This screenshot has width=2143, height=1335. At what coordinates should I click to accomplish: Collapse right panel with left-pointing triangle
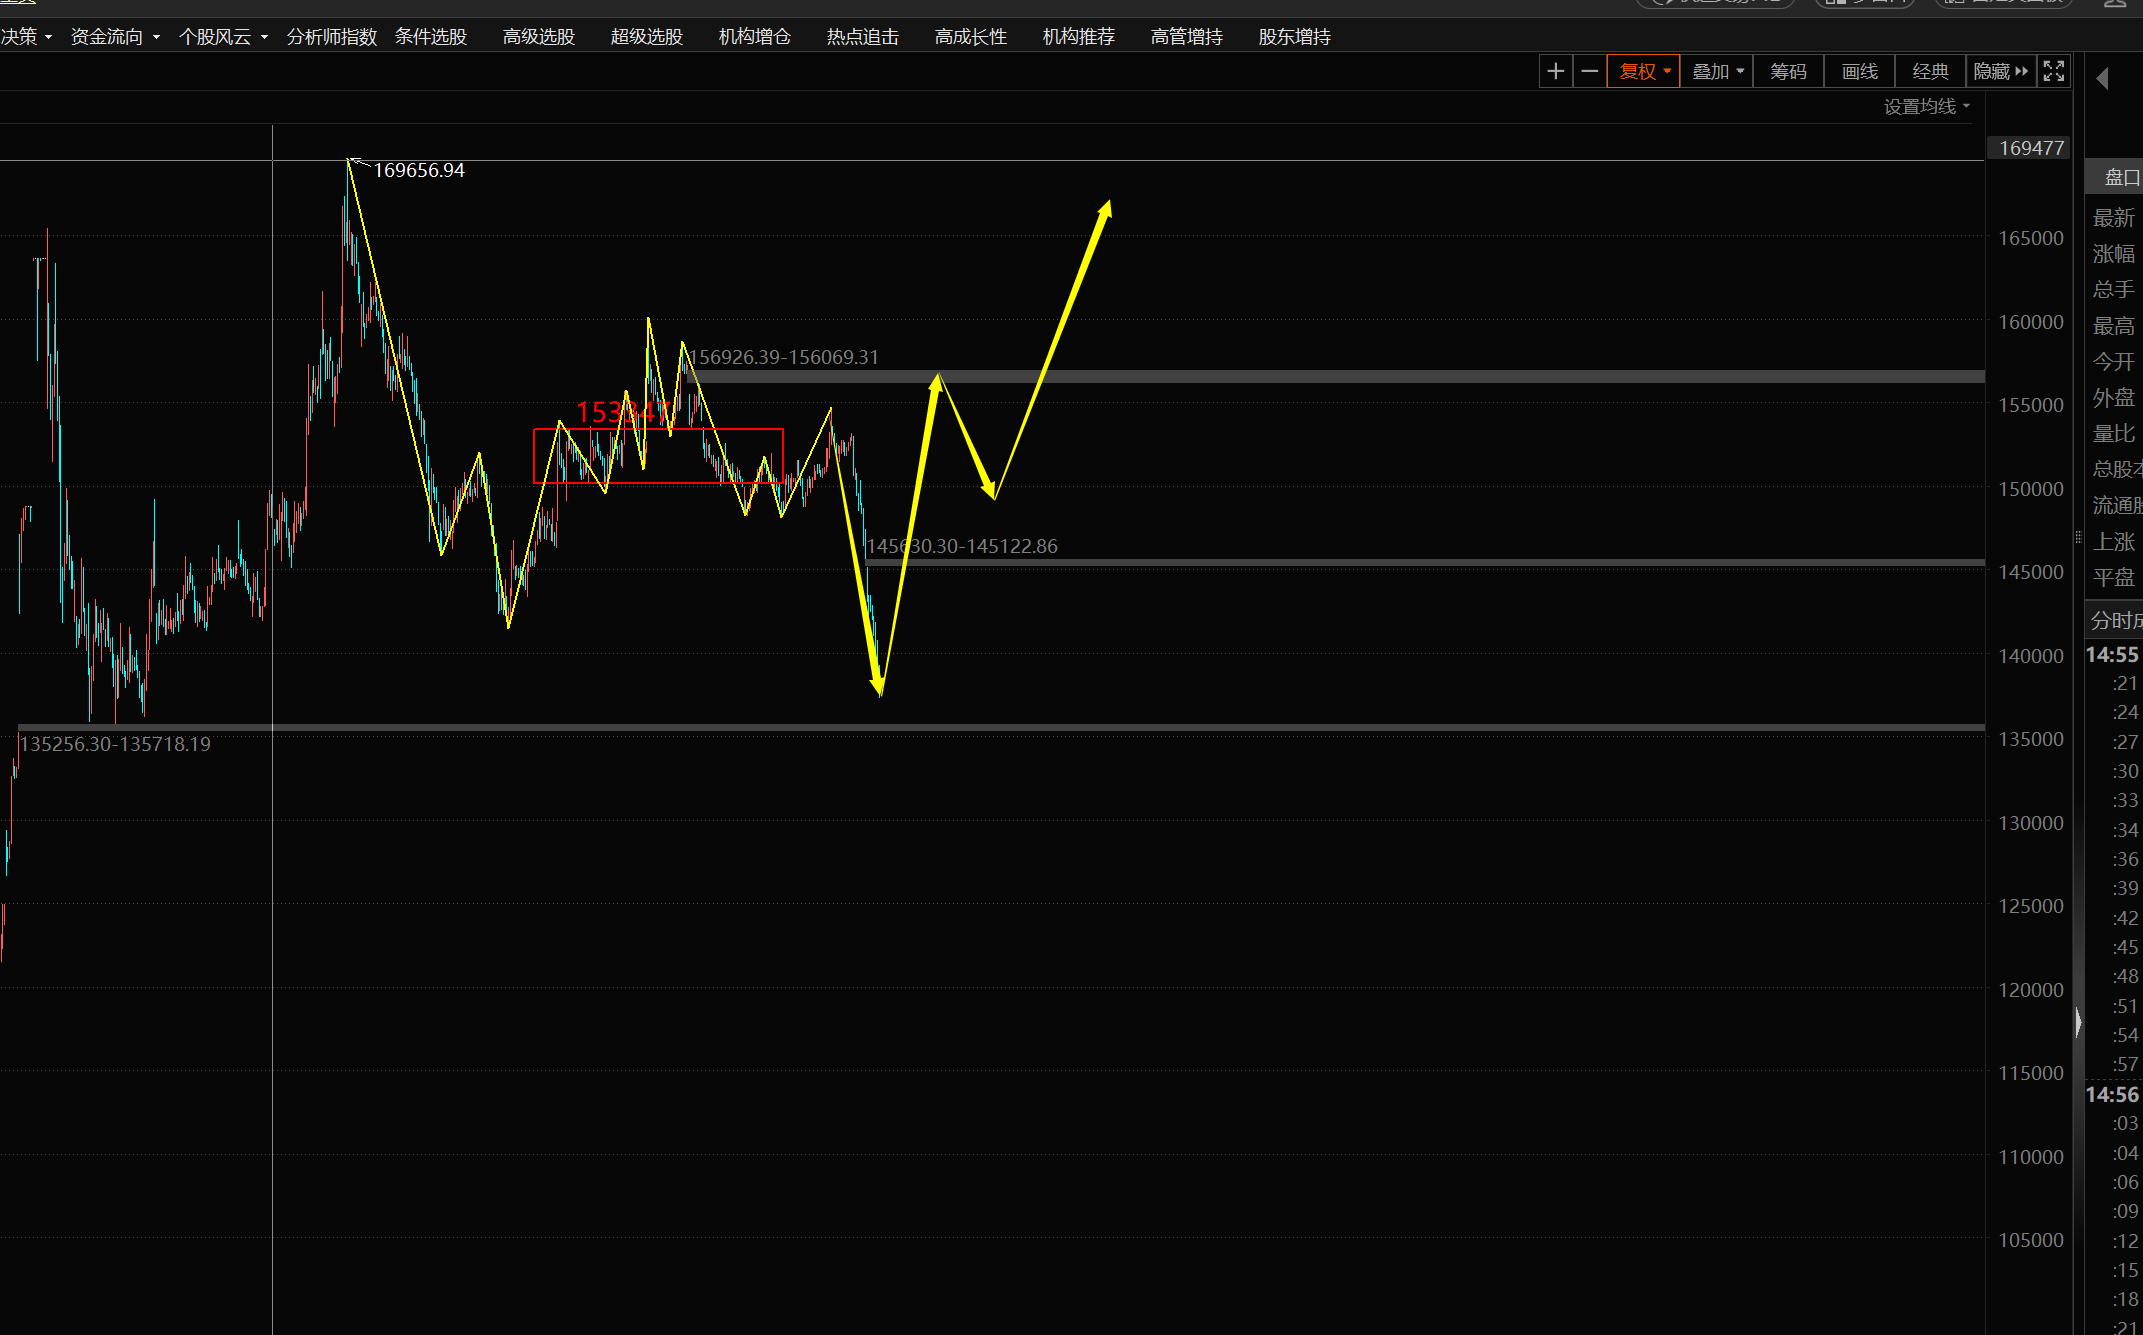coord(2102,78)
